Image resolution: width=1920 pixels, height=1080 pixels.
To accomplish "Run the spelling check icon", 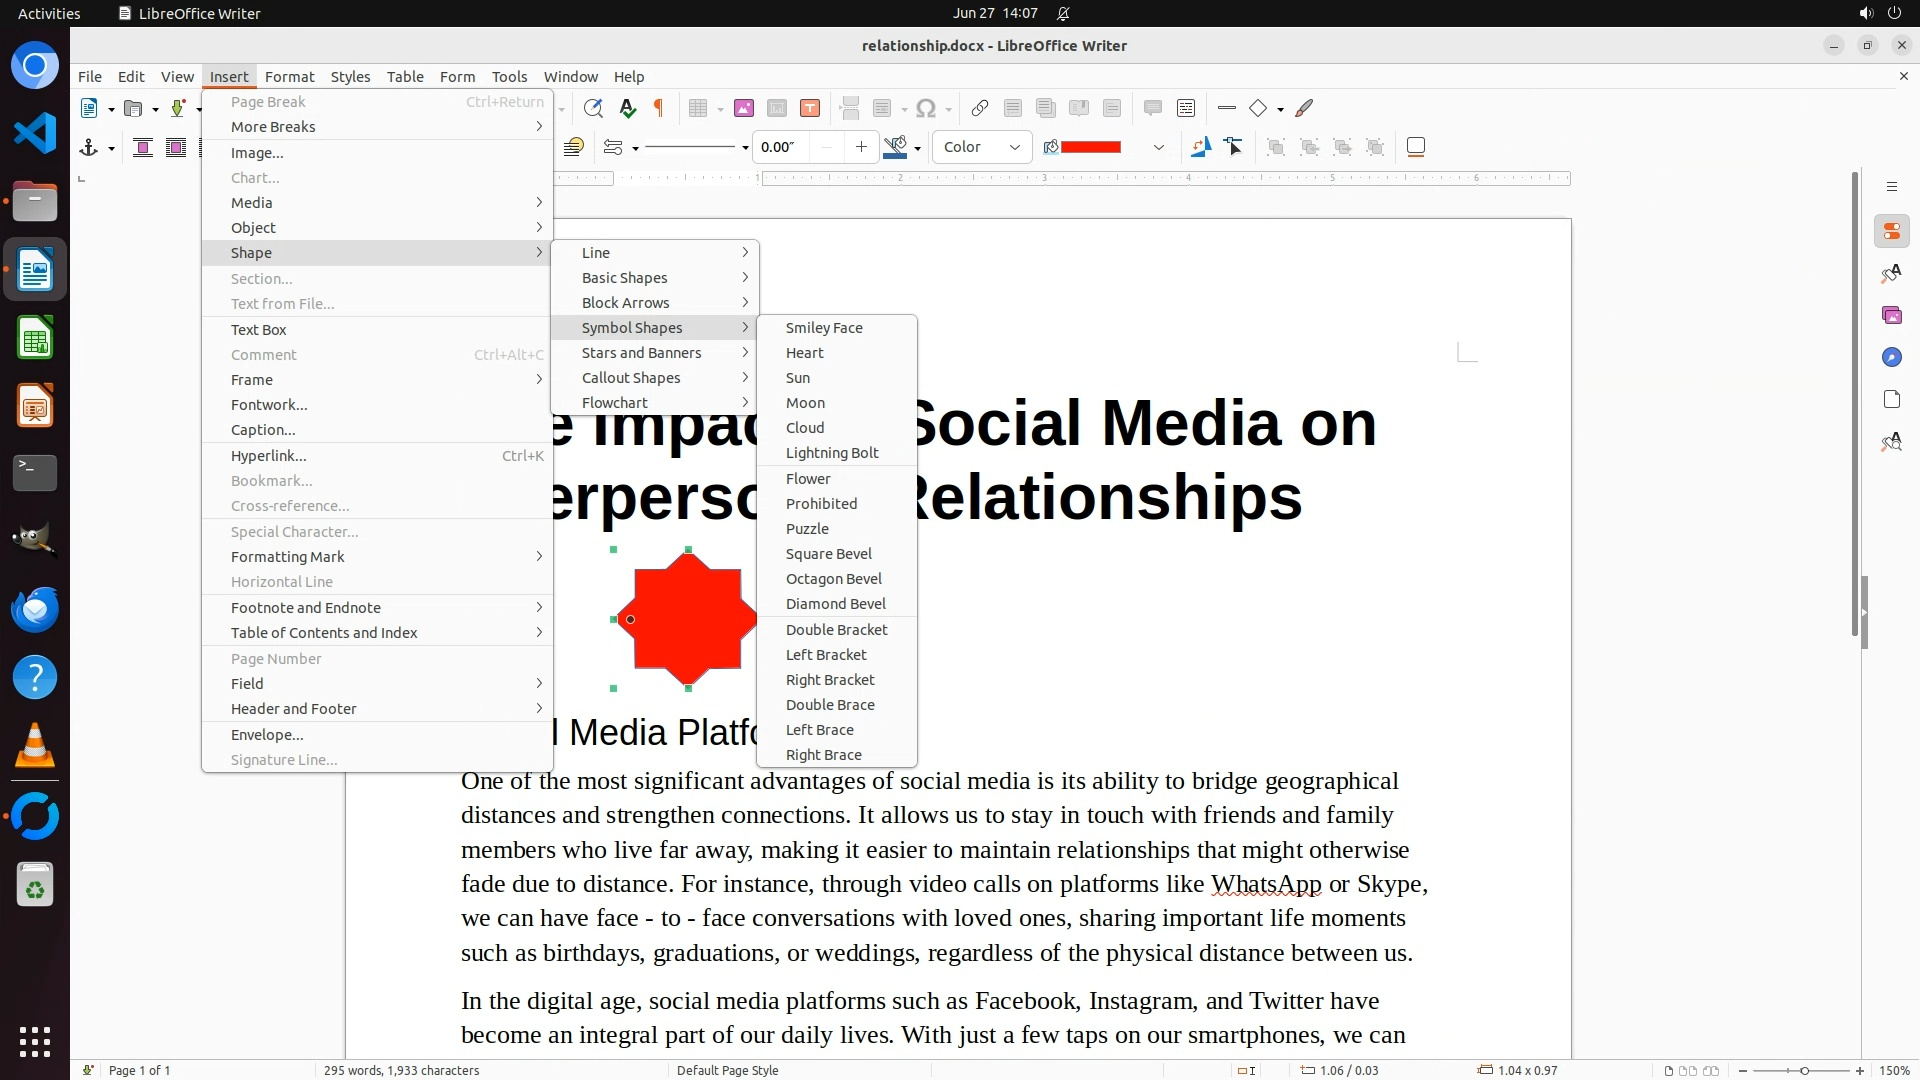I will coord(627,108).
